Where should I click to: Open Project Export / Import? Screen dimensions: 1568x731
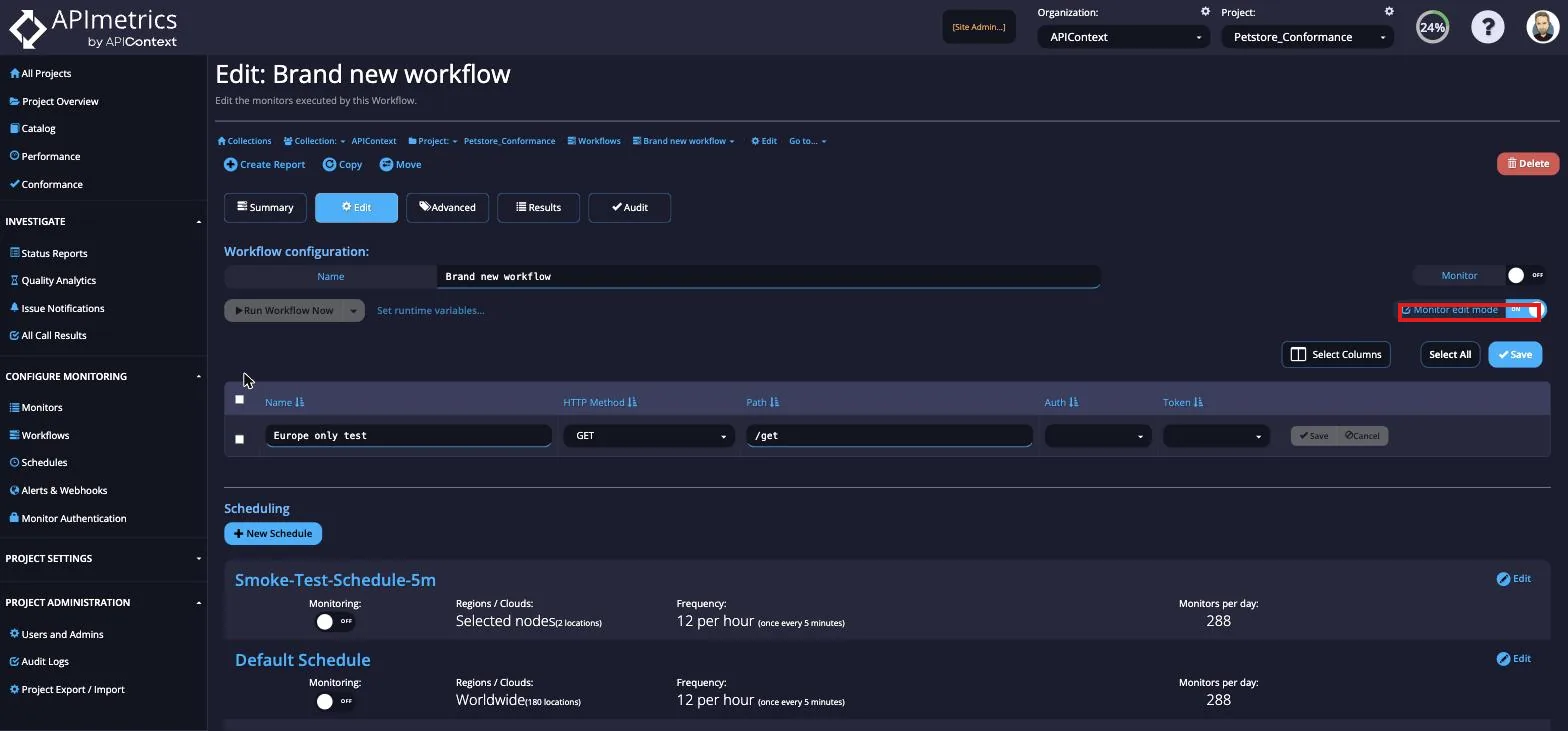pyautogui.click(x=67, y=689)
